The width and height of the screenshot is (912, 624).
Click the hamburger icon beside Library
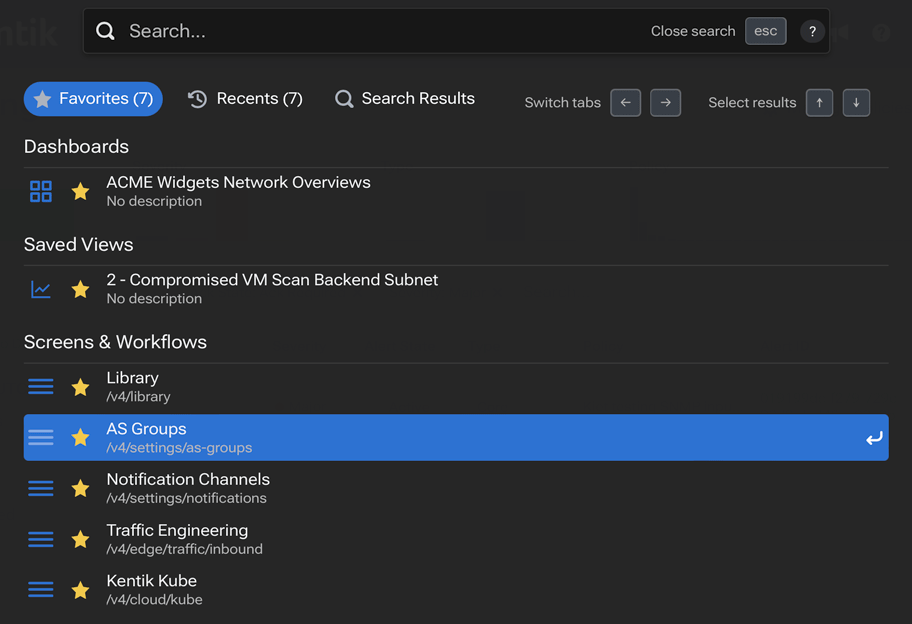tap(41, 387)
